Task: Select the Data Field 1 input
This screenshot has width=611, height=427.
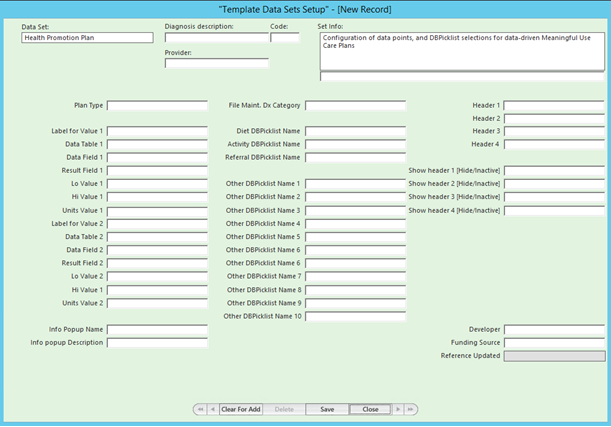Action: pyautogui.click(x=157, y=158)
